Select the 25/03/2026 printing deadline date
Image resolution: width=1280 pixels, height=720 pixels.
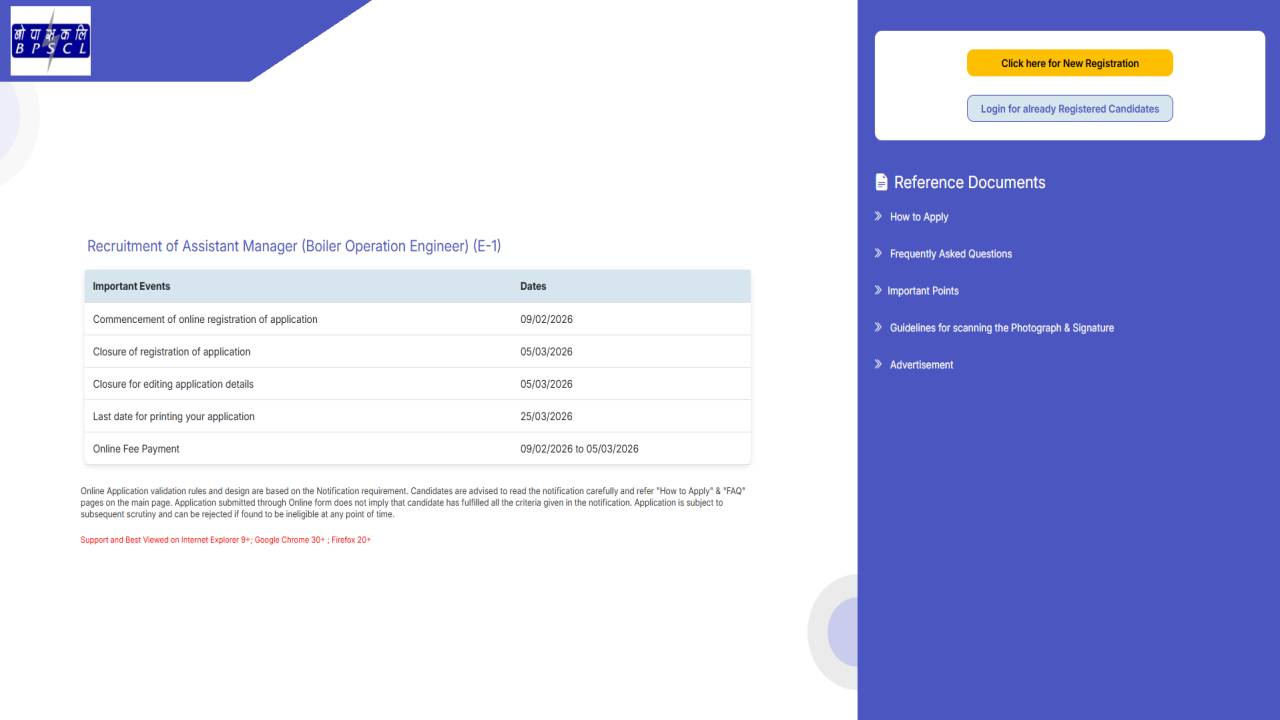(544, 416)
